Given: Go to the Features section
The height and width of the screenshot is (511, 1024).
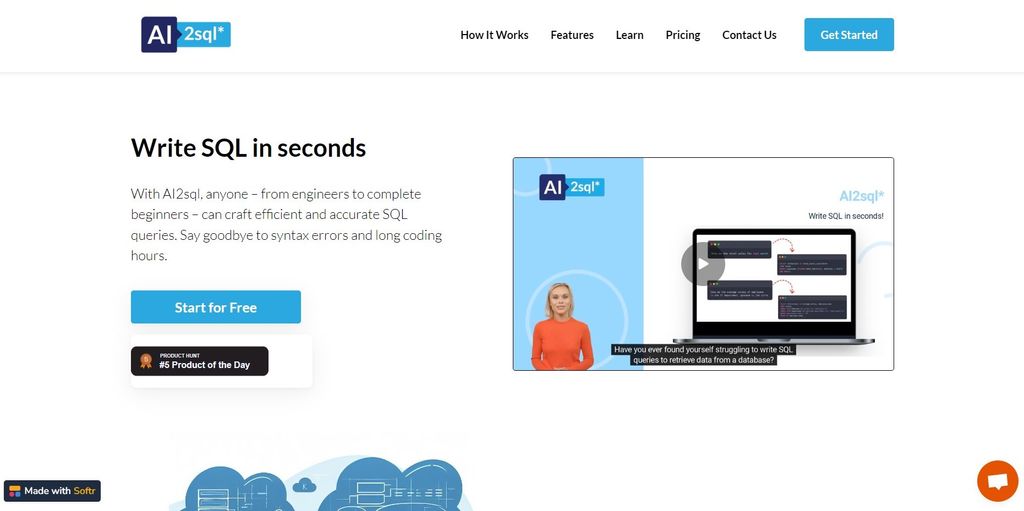Looking at the screenshot, I should click(572, 35).
